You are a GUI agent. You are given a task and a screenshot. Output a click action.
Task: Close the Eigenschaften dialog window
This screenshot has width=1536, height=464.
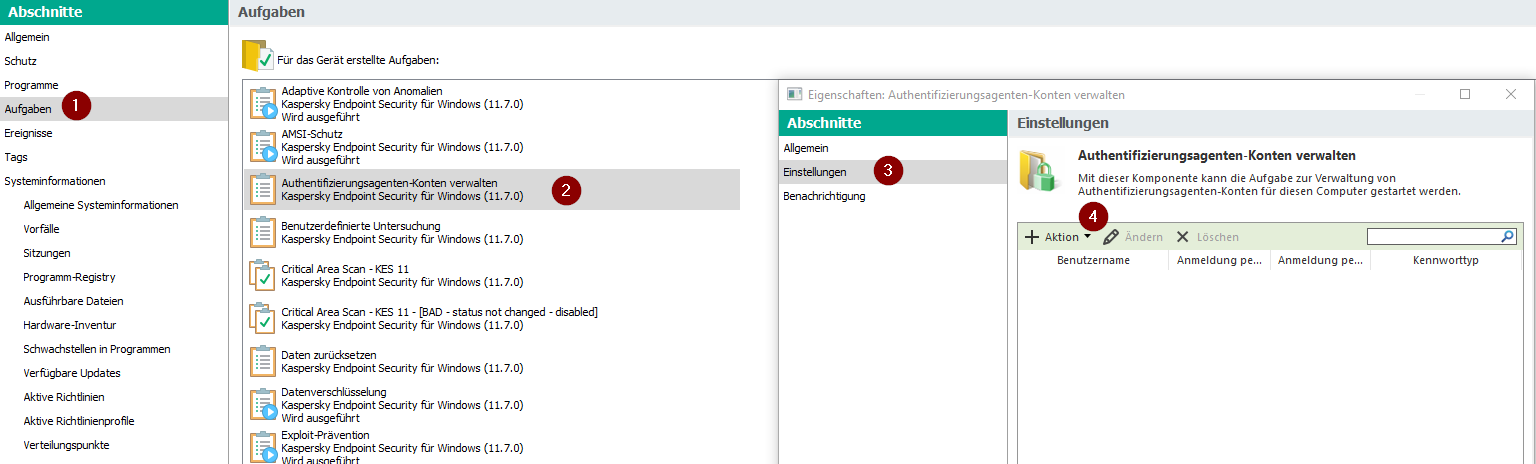click(x=1511, y=94)
